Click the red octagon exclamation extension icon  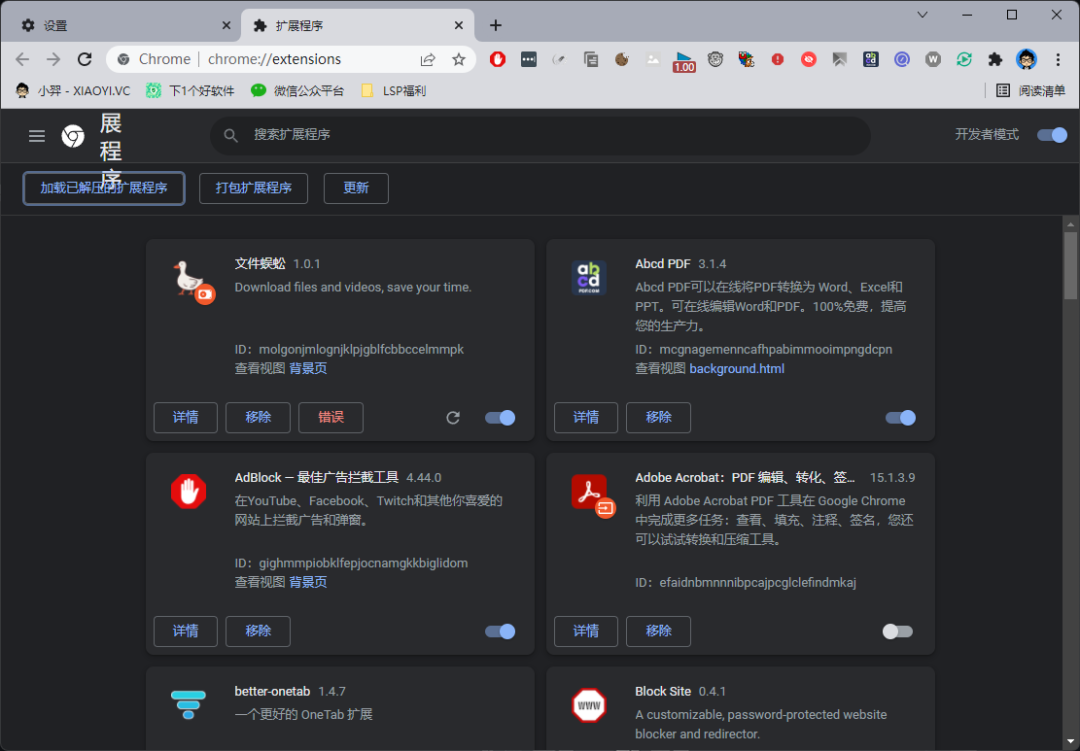point(778,59)
